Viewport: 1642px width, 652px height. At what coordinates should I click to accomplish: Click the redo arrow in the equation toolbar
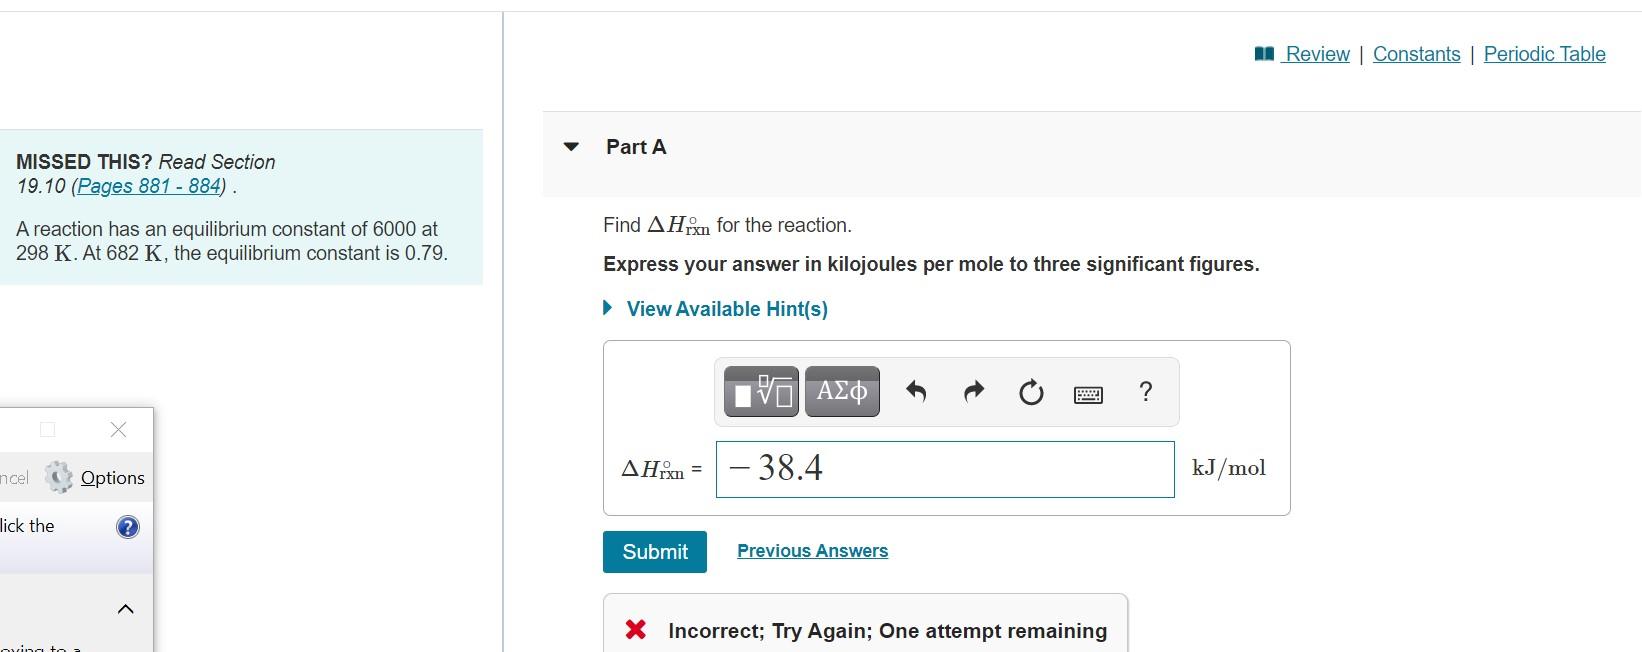pyautogui.click(x=973, y=392)
